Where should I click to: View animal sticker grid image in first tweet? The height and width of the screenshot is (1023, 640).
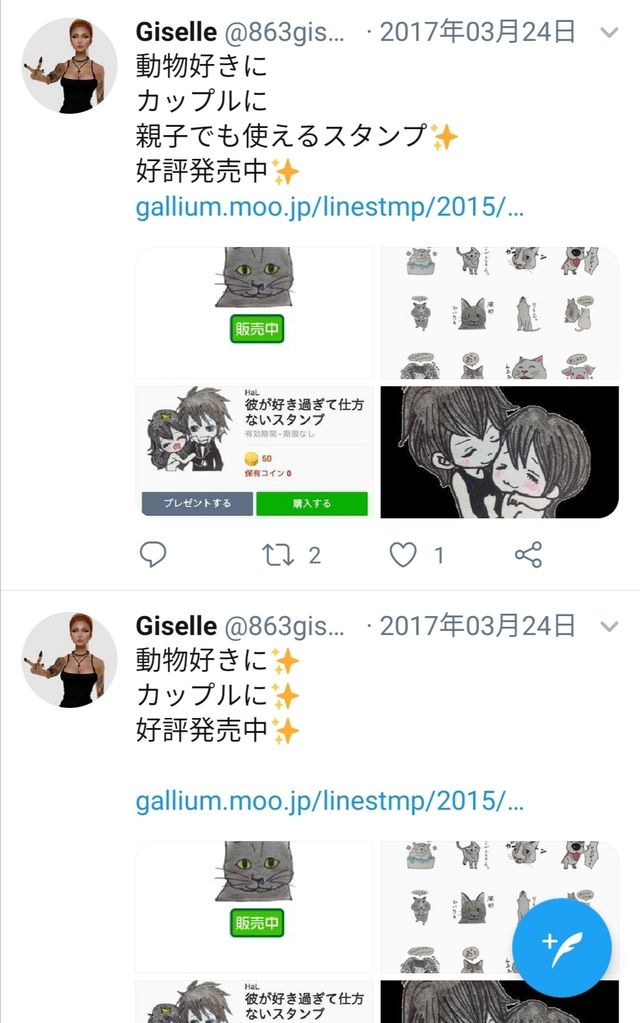[500, 313]
